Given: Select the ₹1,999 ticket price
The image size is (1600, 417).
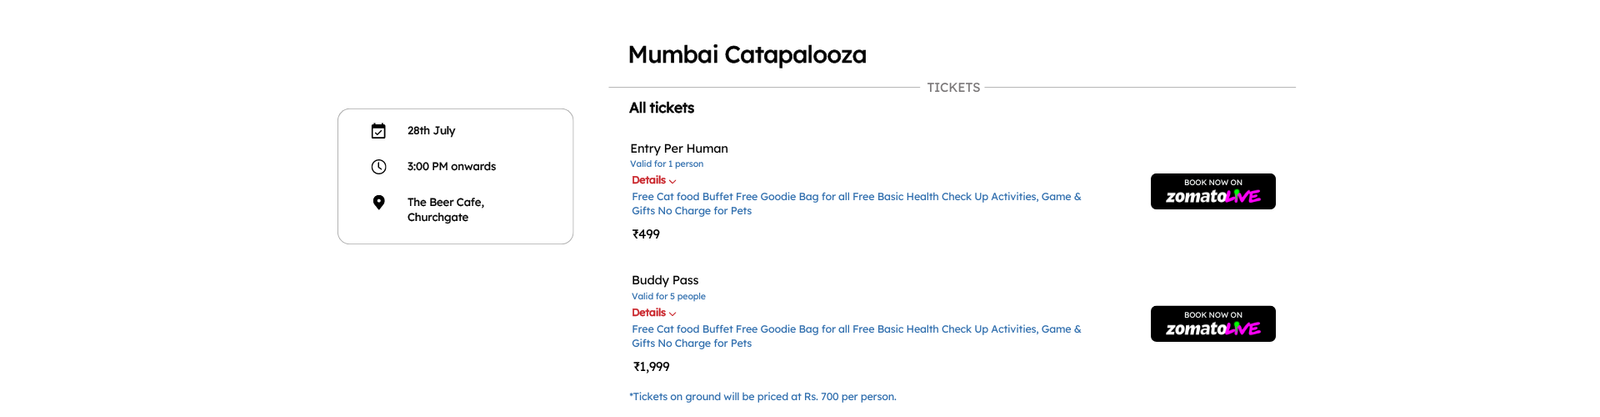Looking at the screenshot, I should point(651,367).
